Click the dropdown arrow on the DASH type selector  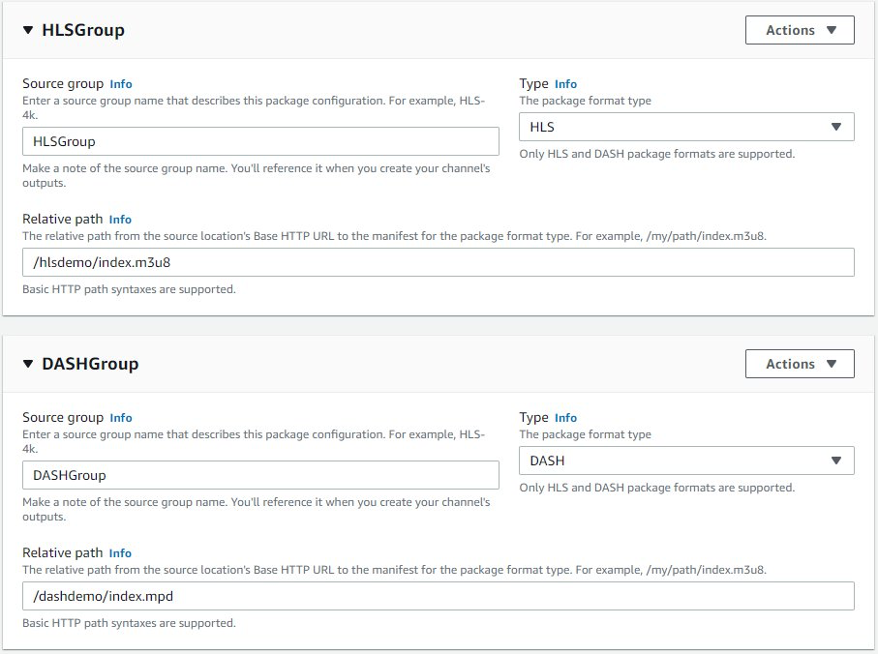point(840,461)
